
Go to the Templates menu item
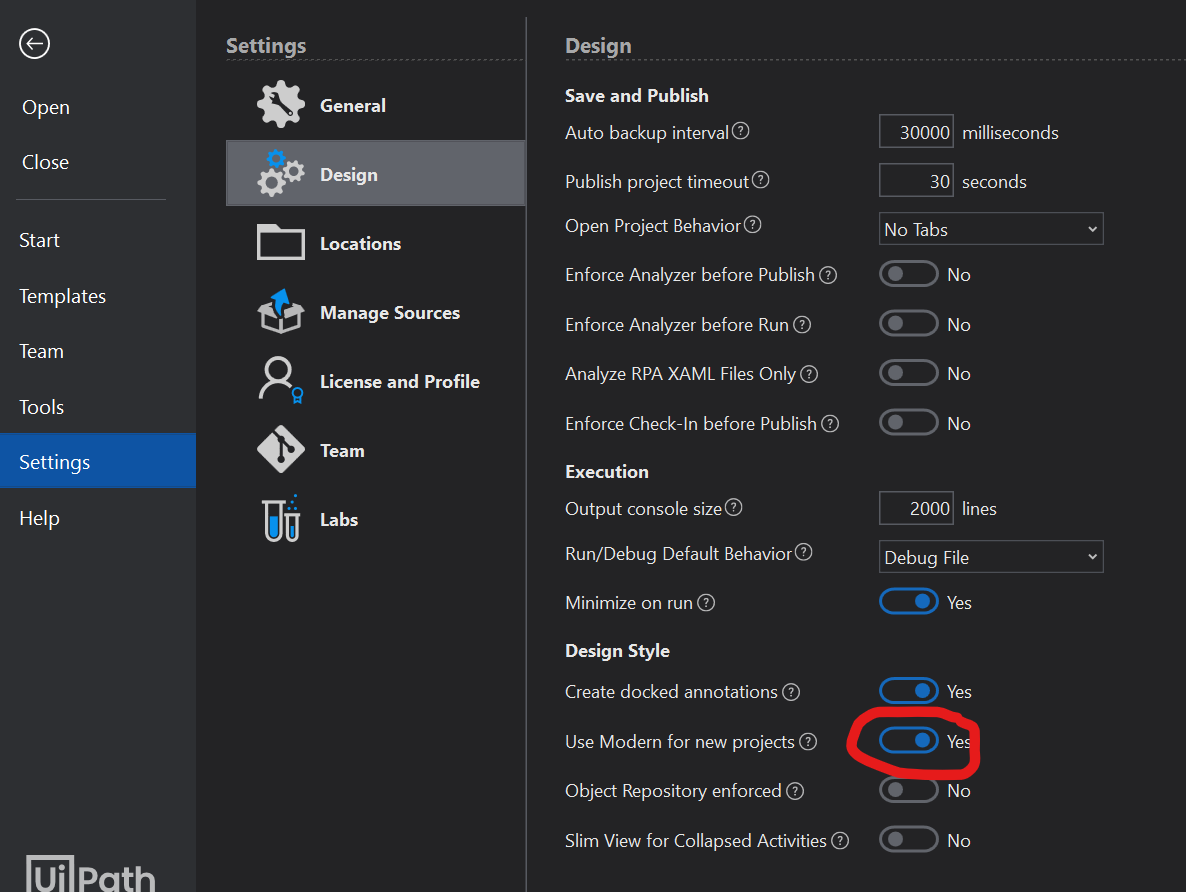click(62, 296)
